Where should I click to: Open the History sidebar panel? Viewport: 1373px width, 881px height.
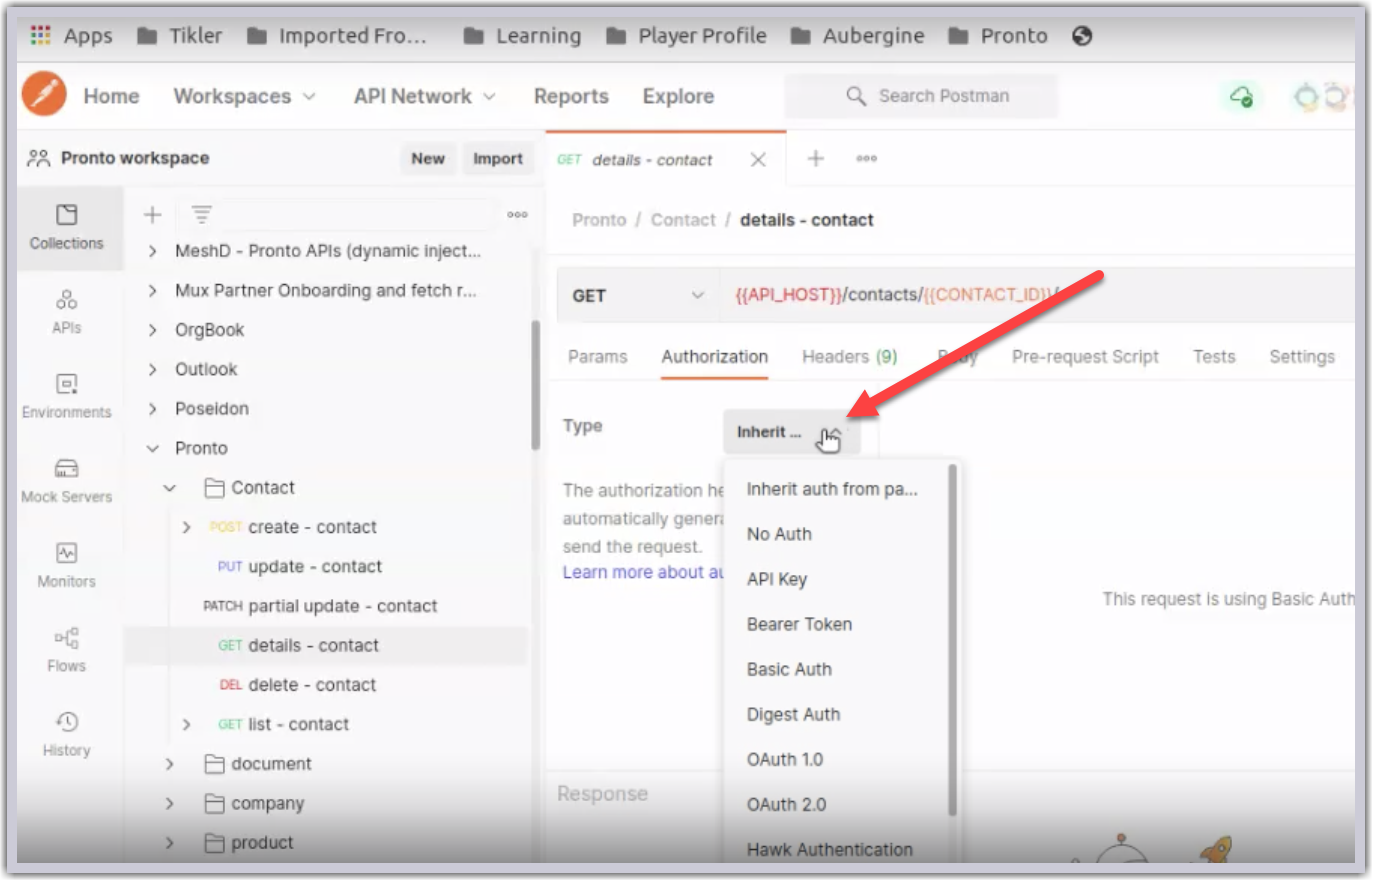click(x=67, y=734)
